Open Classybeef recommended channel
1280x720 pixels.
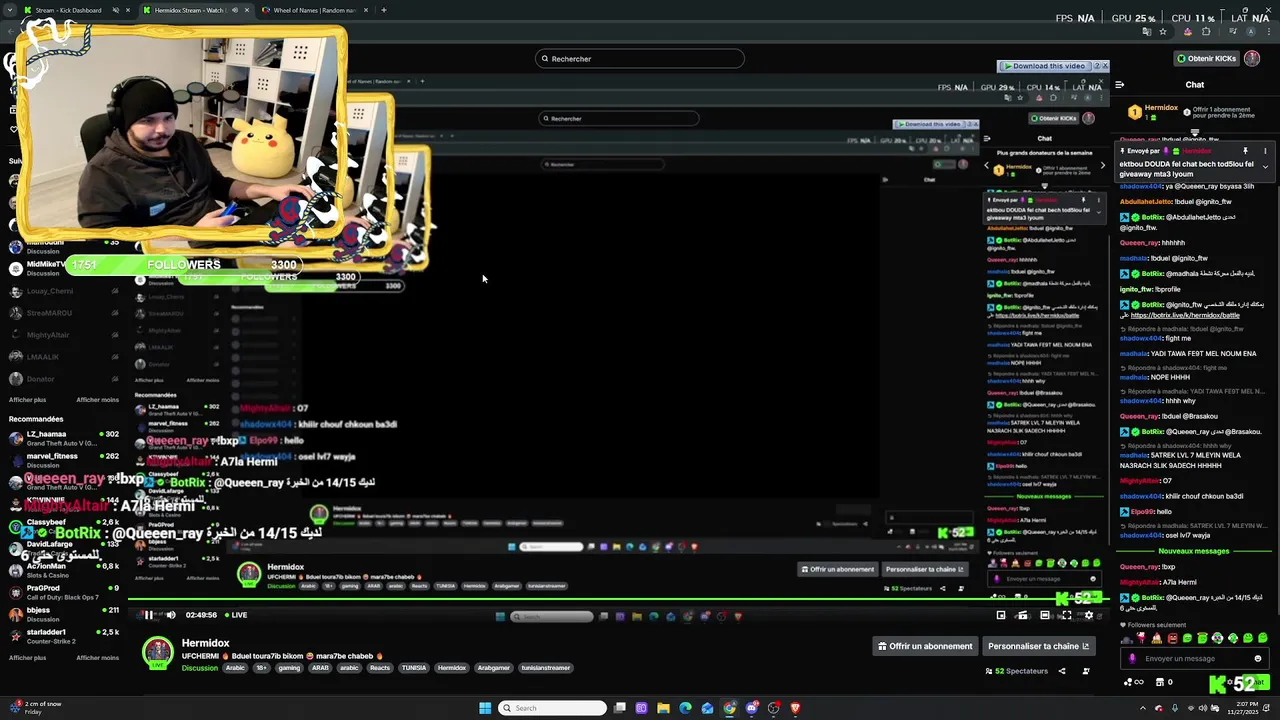coord(64,526)
